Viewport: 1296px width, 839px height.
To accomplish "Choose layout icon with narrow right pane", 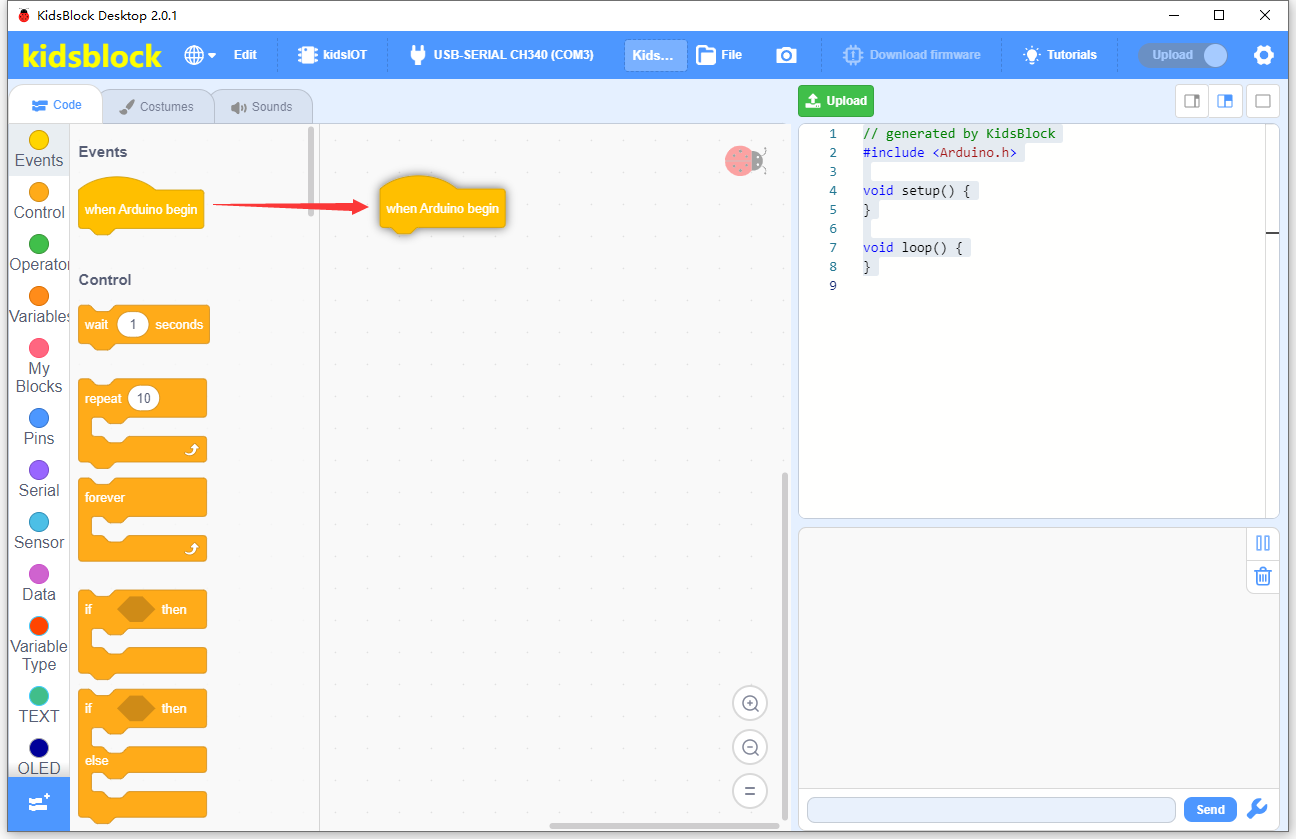I will (1192, 101).
